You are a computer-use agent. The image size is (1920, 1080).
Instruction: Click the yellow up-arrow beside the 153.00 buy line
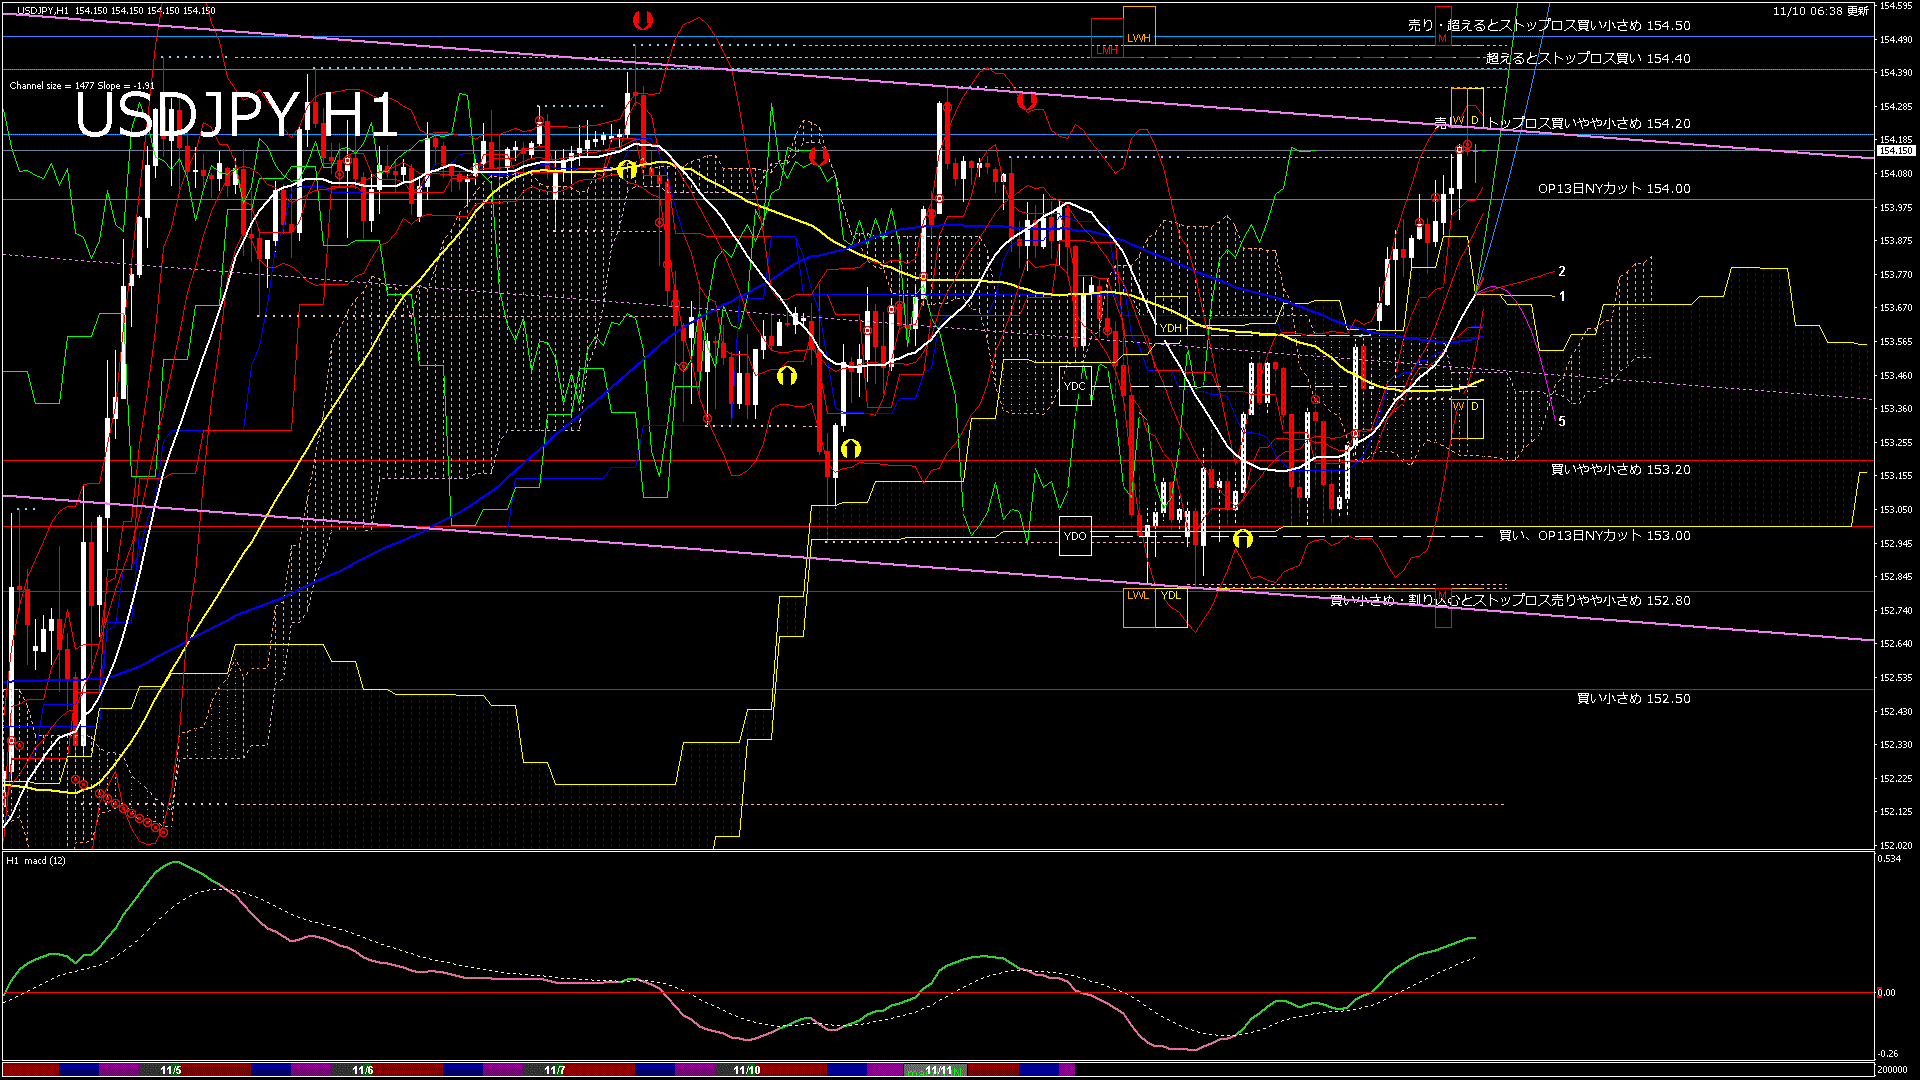point(1242,539)
